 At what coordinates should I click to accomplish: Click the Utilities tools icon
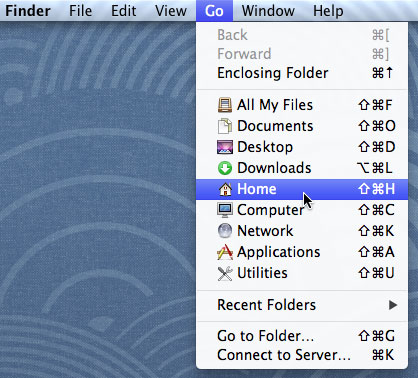pos(225,273)
